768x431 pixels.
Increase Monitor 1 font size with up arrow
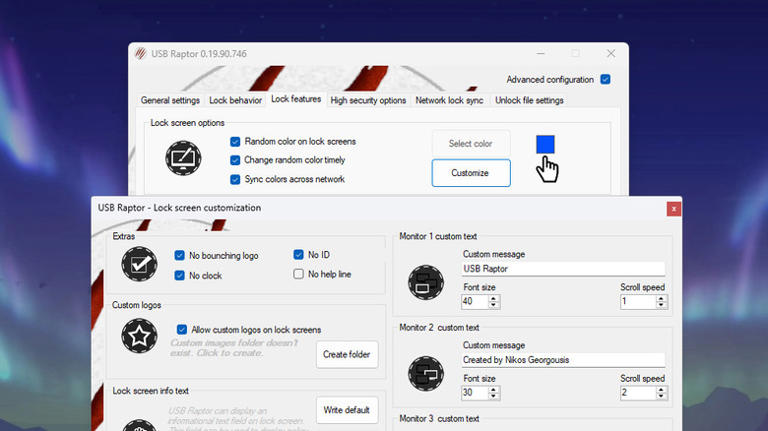(x=494, y=298)
